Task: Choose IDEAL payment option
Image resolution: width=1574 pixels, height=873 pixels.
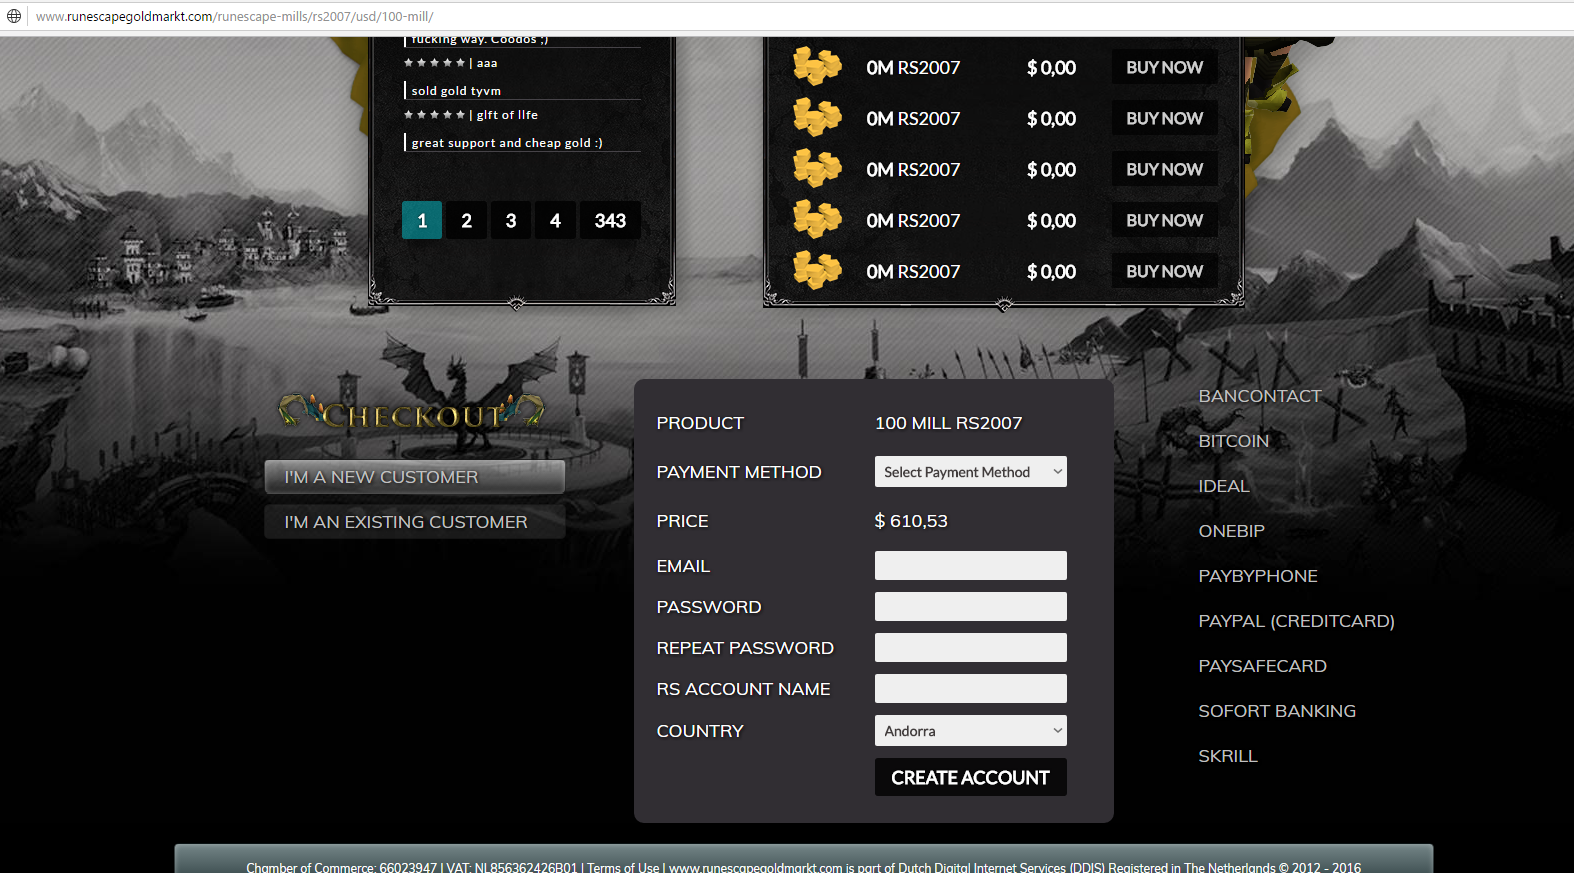Action: (x=1224, y=486)
